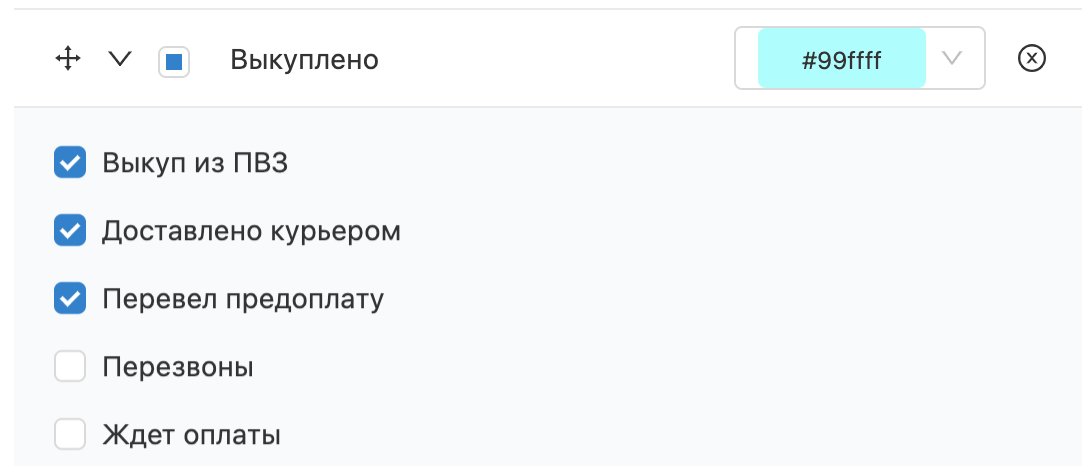Click empty area of Выкуплено header row
The width and height of the screenshot is (1082, 466).
[552, 59]
